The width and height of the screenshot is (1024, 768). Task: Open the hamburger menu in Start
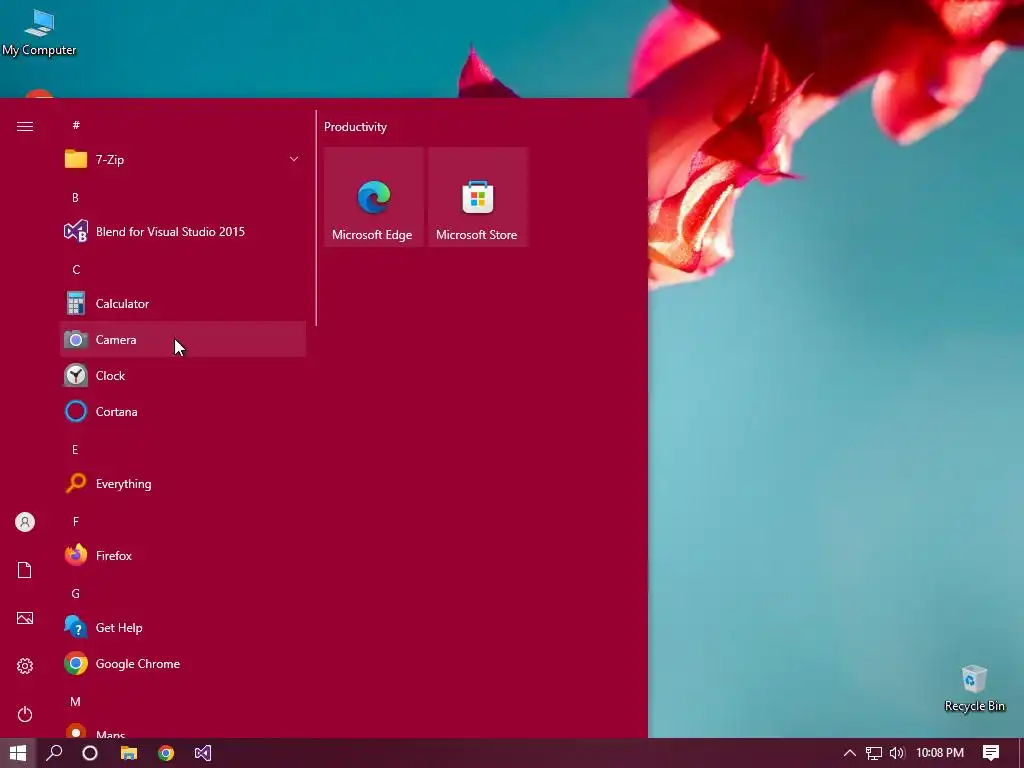coord(25,126)
